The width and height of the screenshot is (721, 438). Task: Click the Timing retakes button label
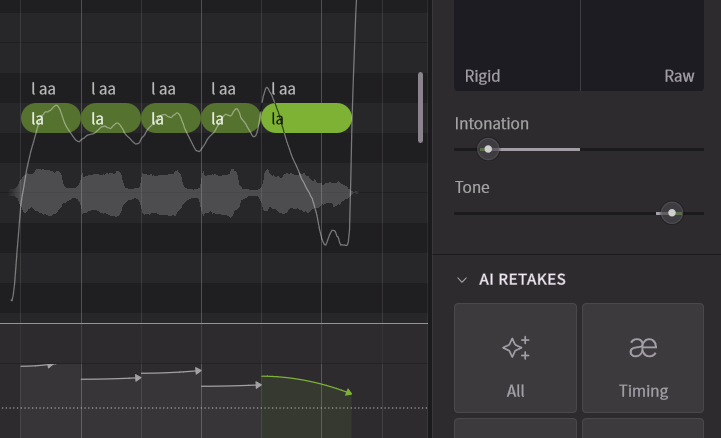[643, 391]
